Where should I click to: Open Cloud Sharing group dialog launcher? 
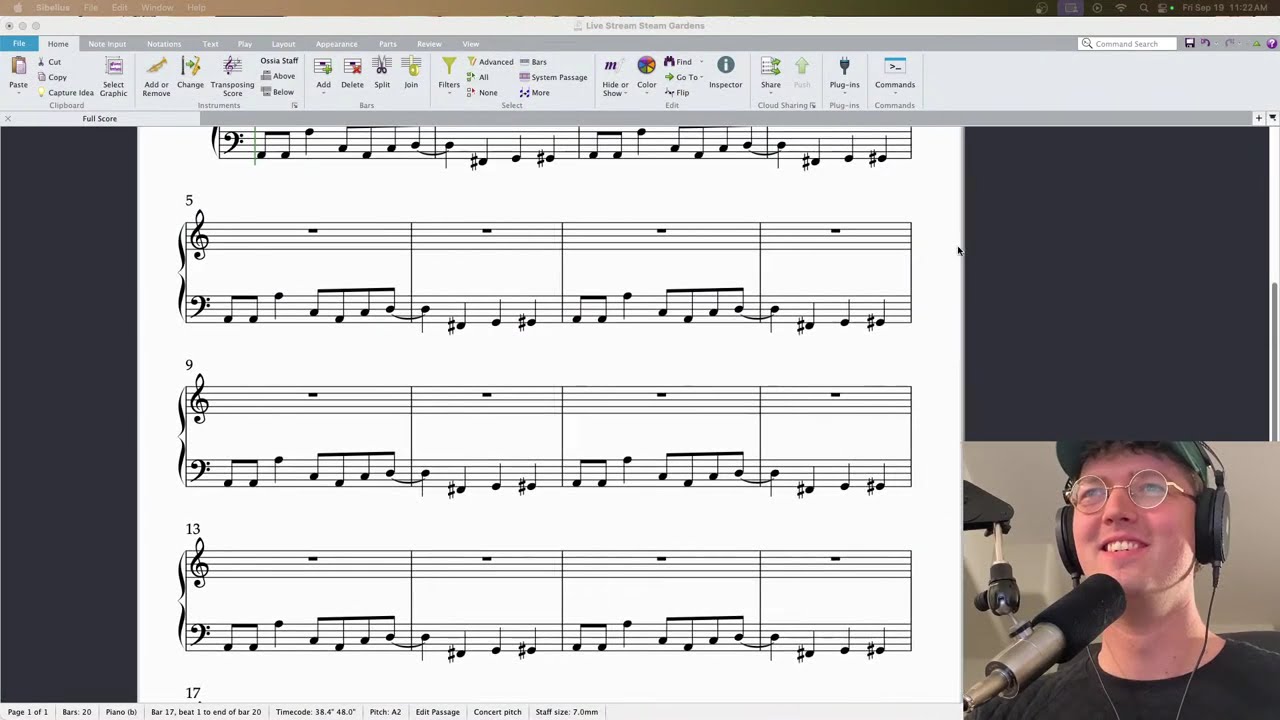point(812,105)
